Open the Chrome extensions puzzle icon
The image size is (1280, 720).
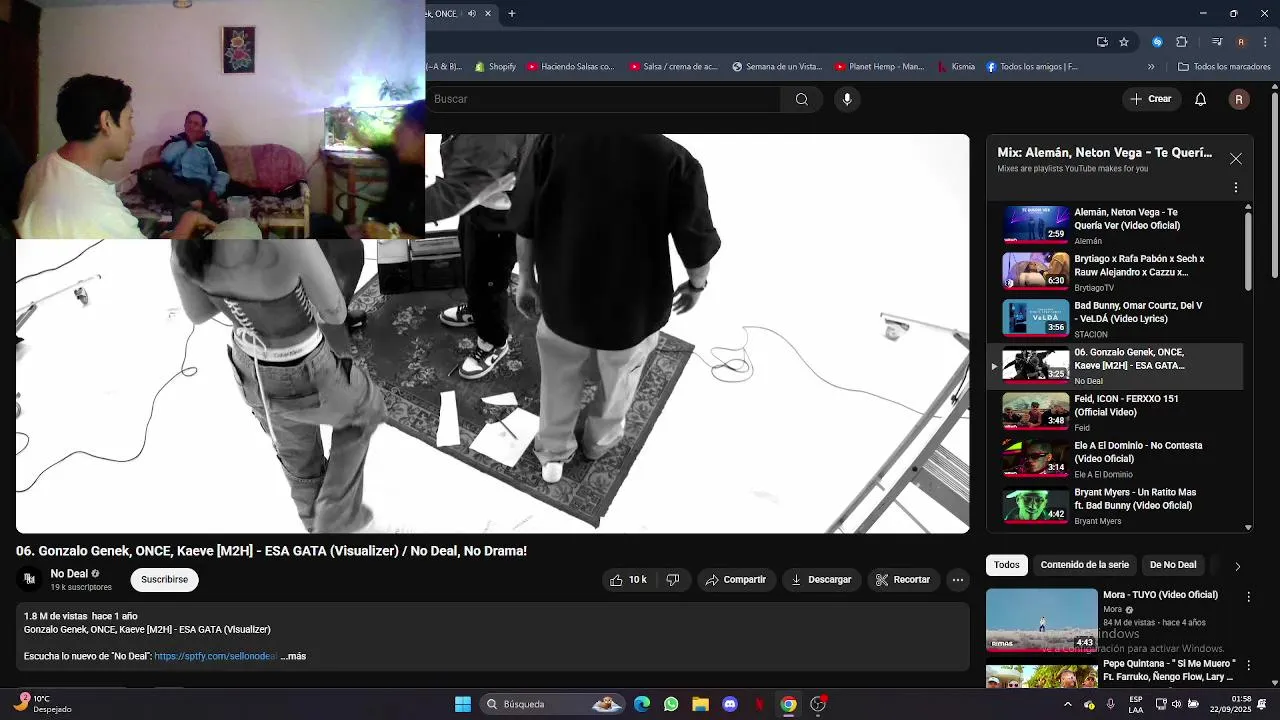(x=1182, y=42)
